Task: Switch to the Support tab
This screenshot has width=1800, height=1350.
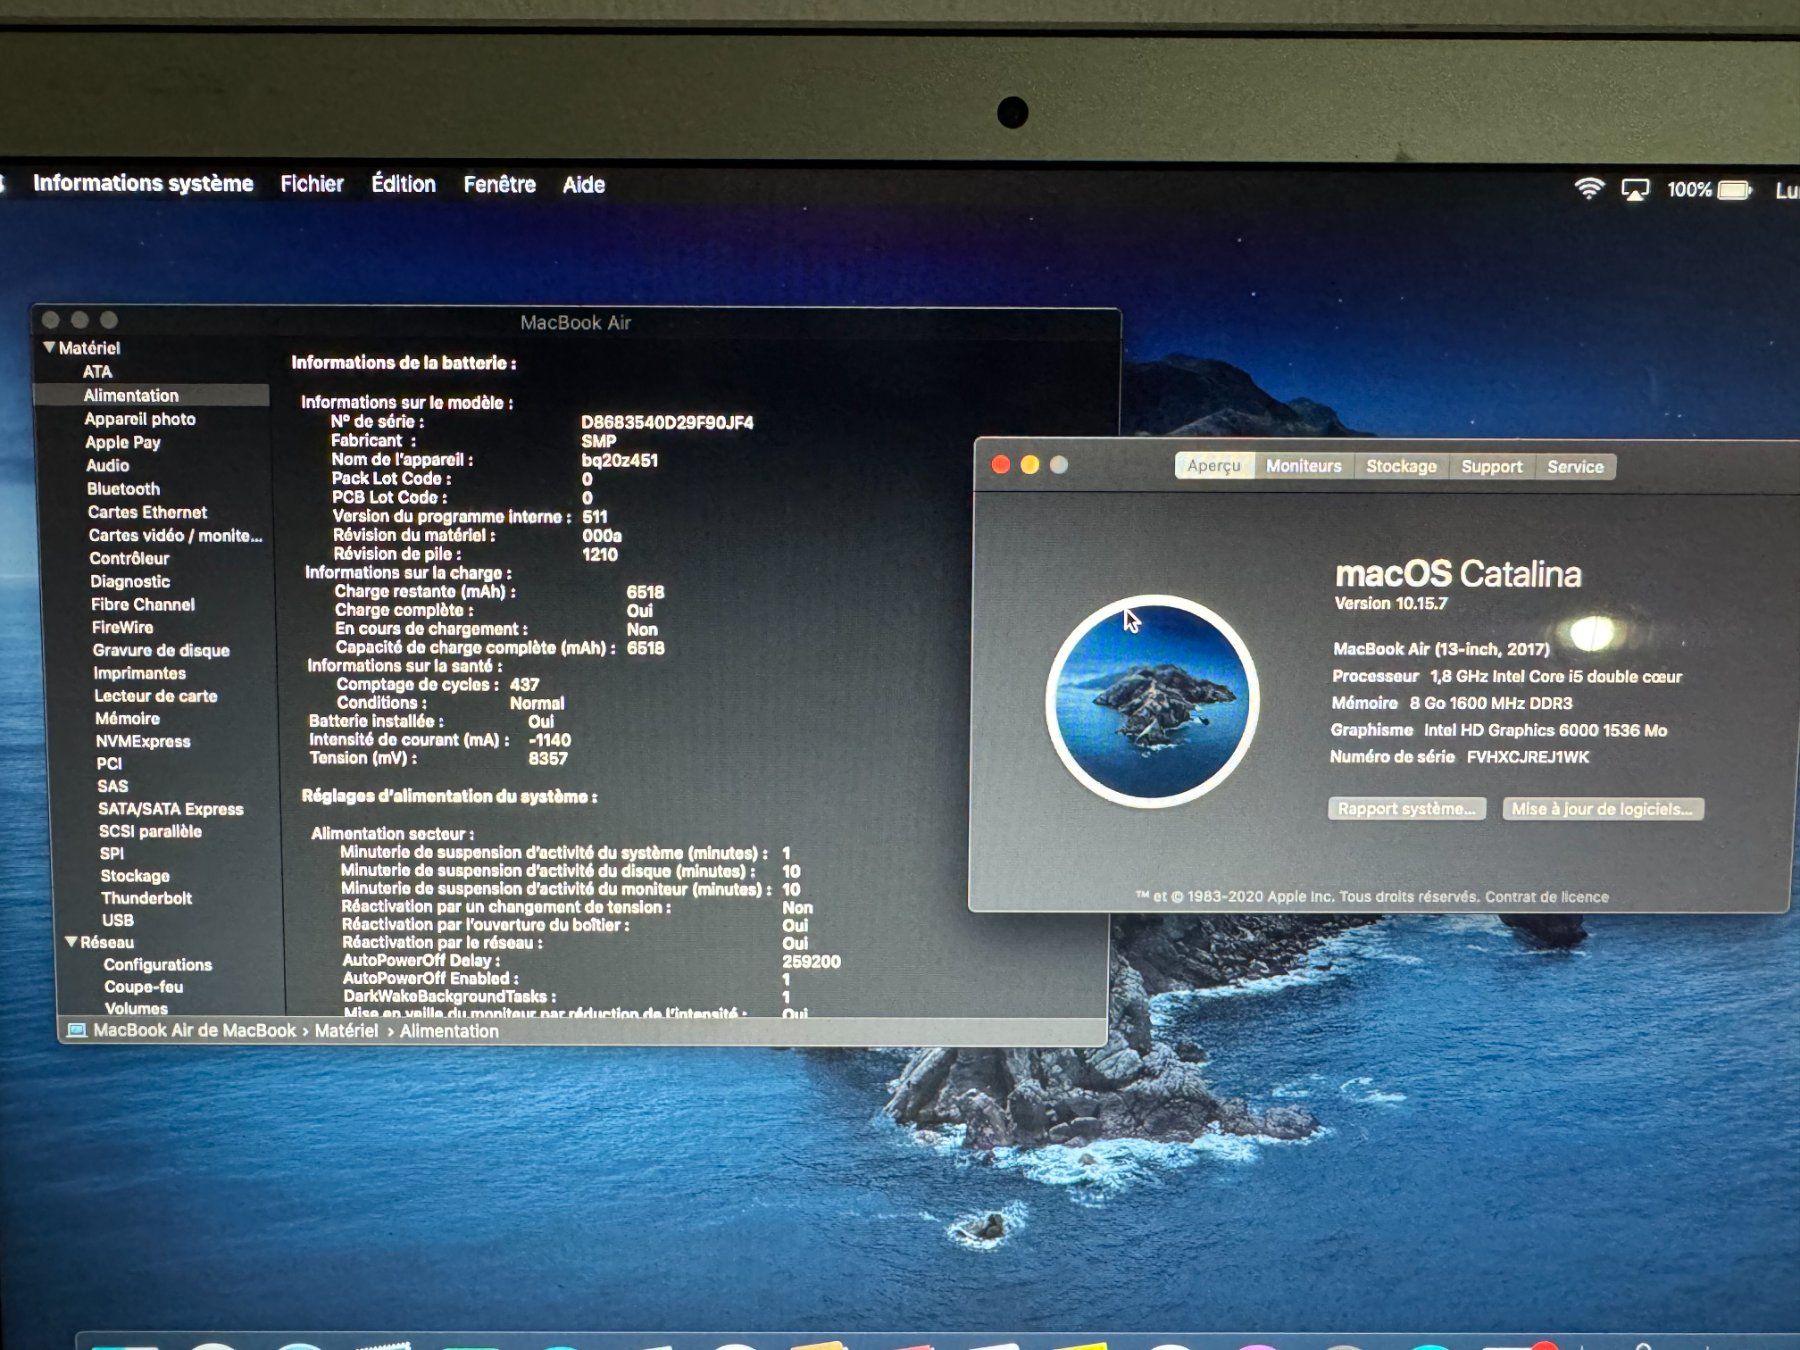Action: pyautogui.click(x=1491, y=467)
